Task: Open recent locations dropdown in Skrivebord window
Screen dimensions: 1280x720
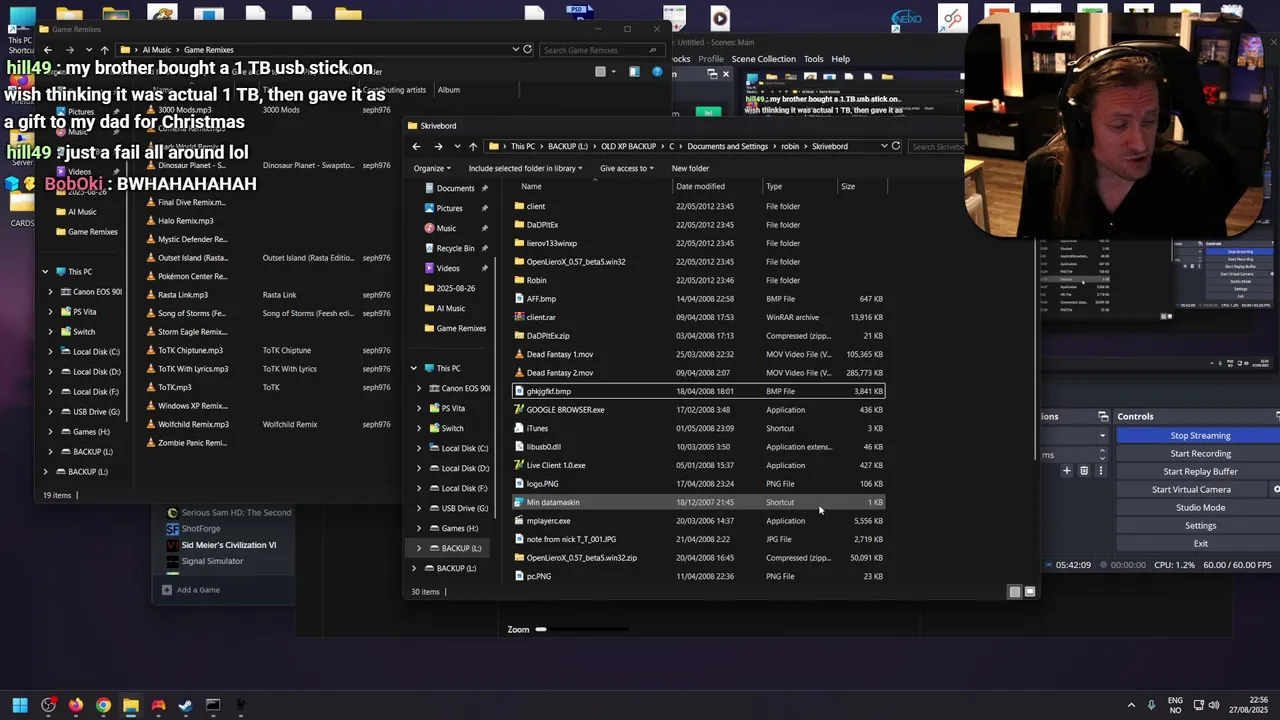Action: [457, 146]
